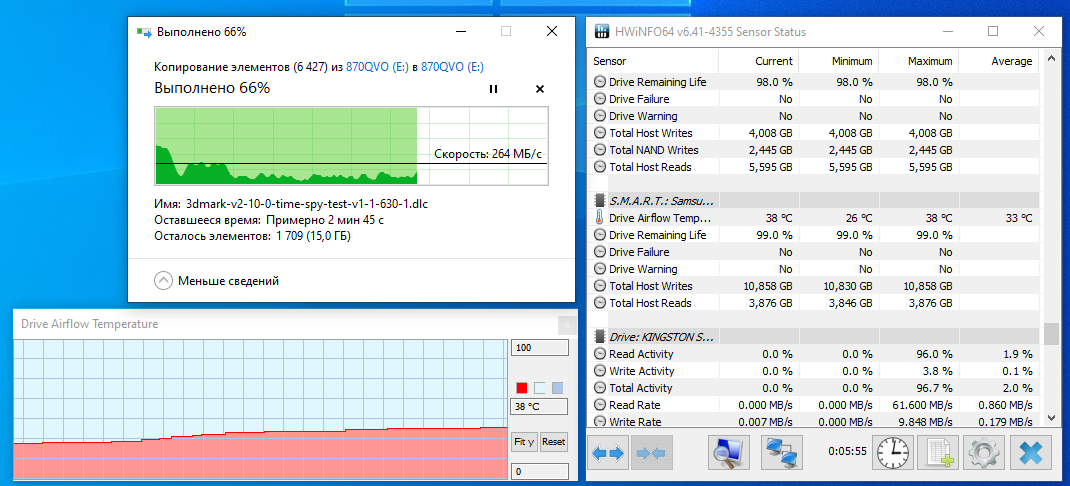Viewport: 1070px width, 486px height.
Task: Click the Current column header
Action: click(758, 61)
